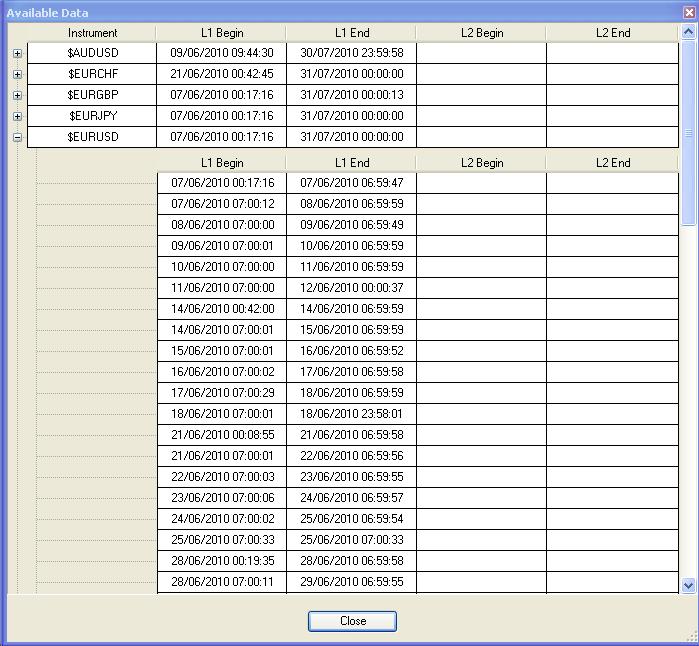
Task: Click the nested L2 End sub-table header
Action: pos(613,163)
